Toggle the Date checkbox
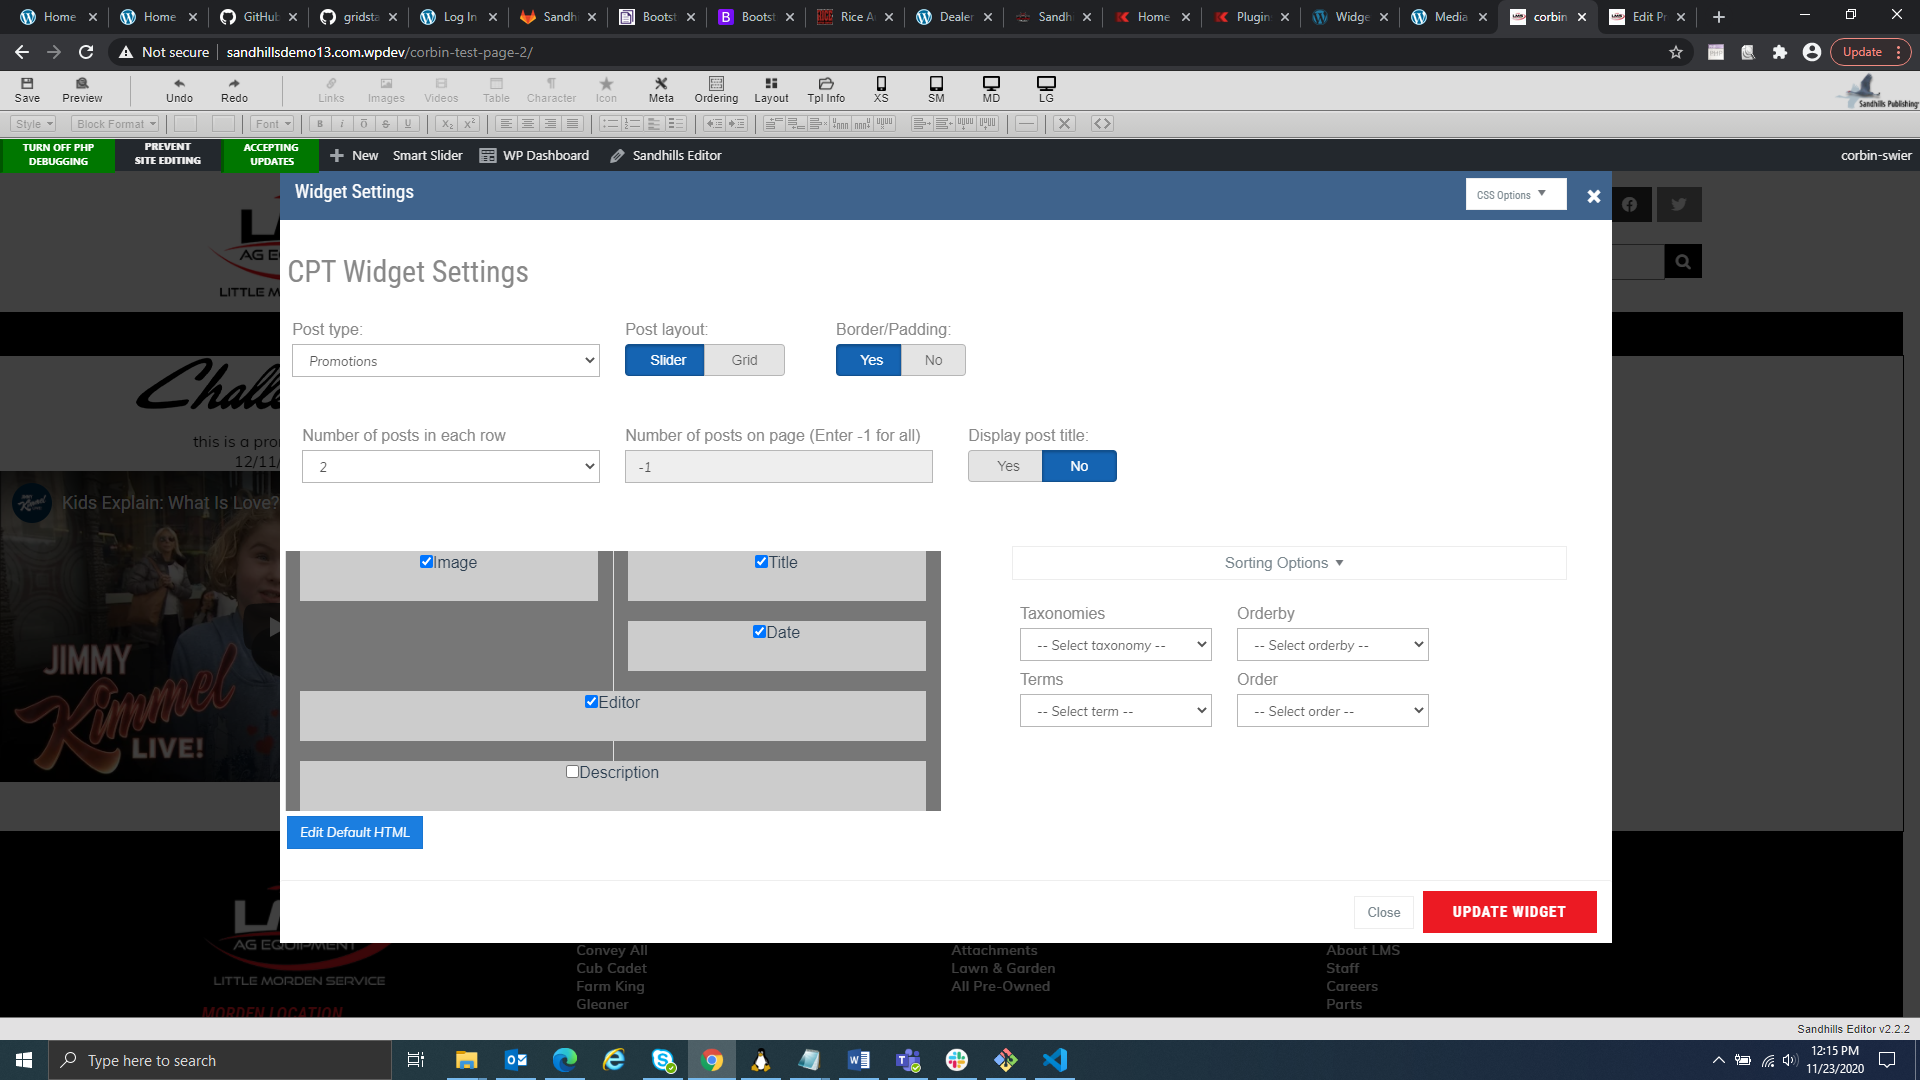 click(x=759, y=632)
